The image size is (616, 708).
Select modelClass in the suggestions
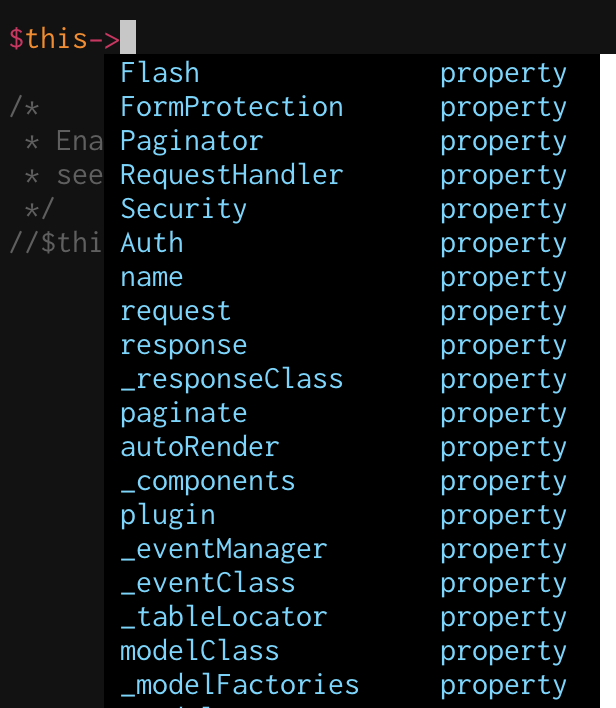tap(199, 651)
